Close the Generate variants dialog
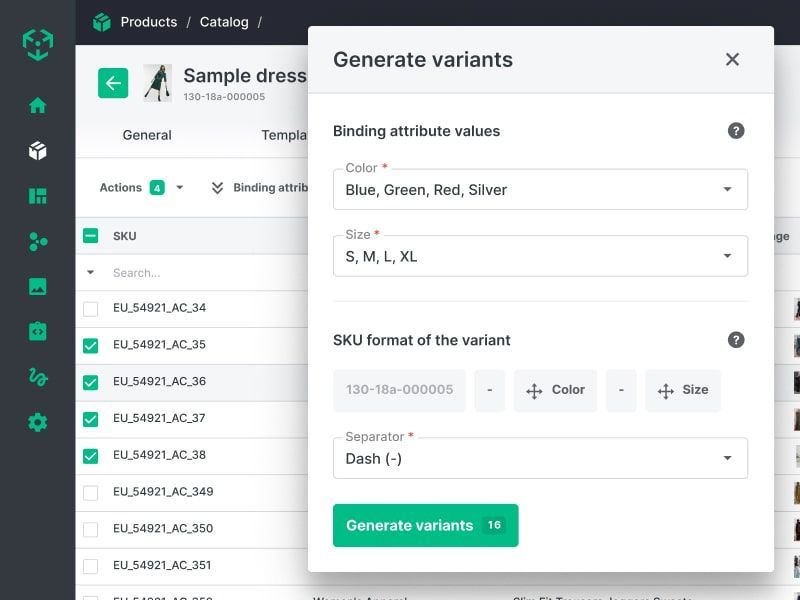Screen dimensions: 800x600 coord(732,59)
